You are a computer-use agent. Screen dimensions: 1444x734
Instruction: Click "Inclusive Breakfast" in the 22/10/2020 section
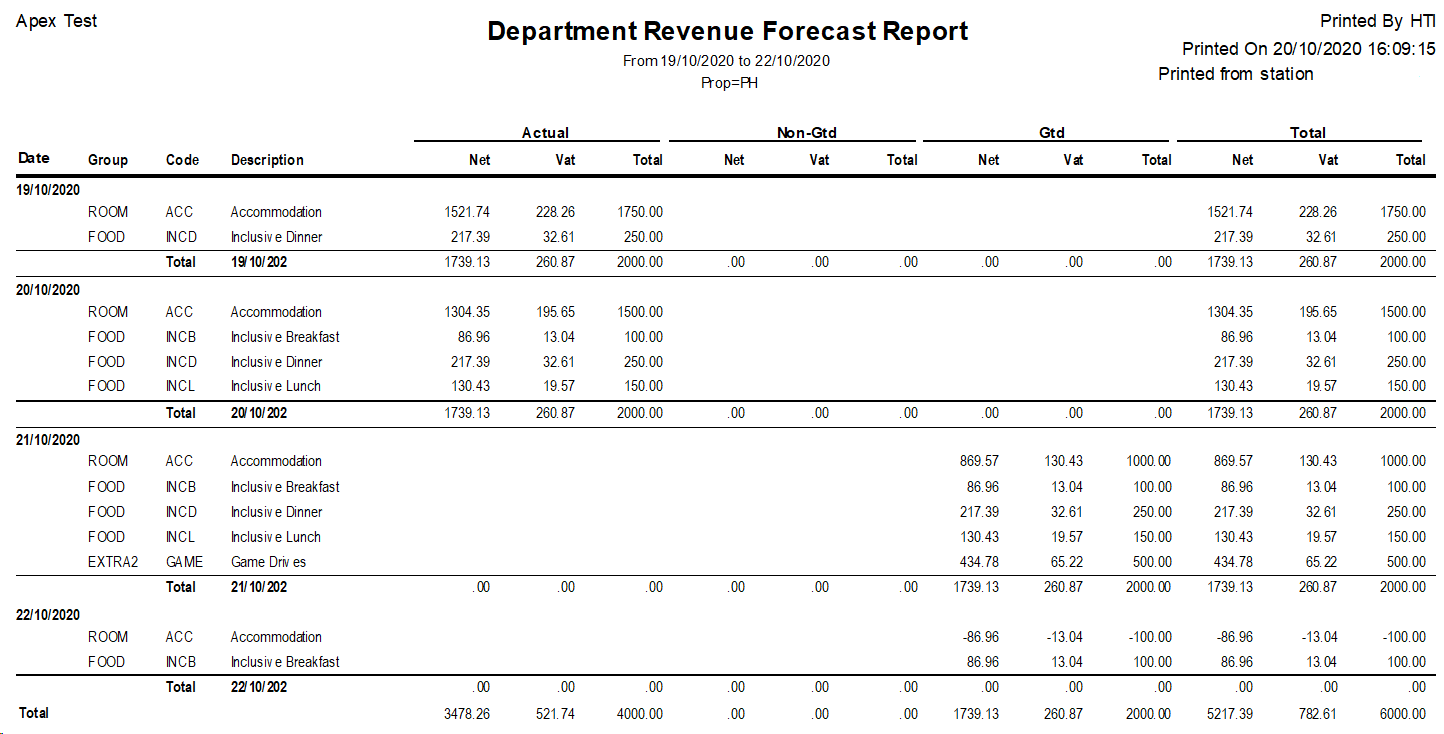click(x=285, y=662)
